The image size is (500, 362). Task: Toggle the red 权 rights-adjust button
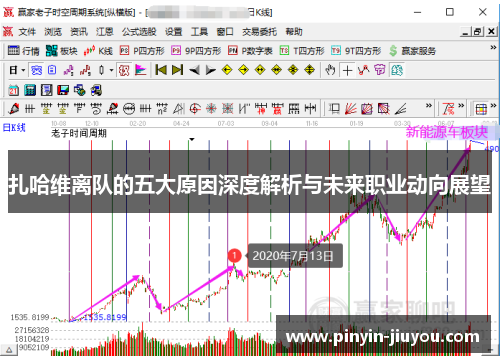[x=124, y=70]
